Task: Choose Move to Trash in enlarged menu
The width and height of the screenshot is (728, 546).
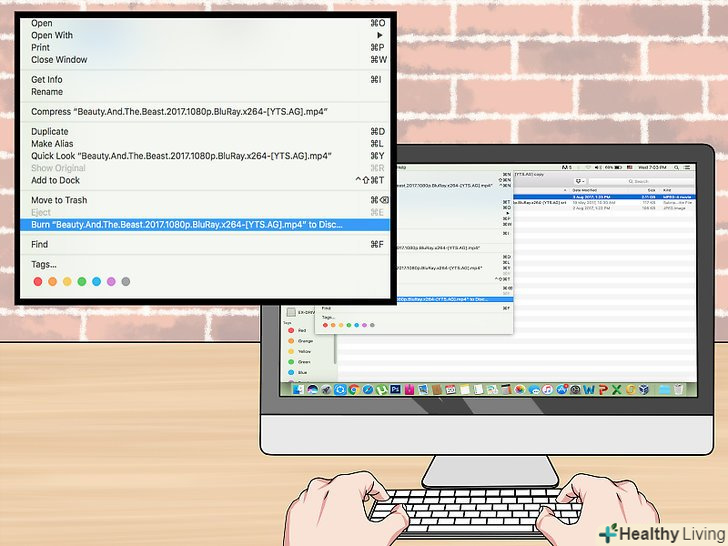Action: point(205,200)
